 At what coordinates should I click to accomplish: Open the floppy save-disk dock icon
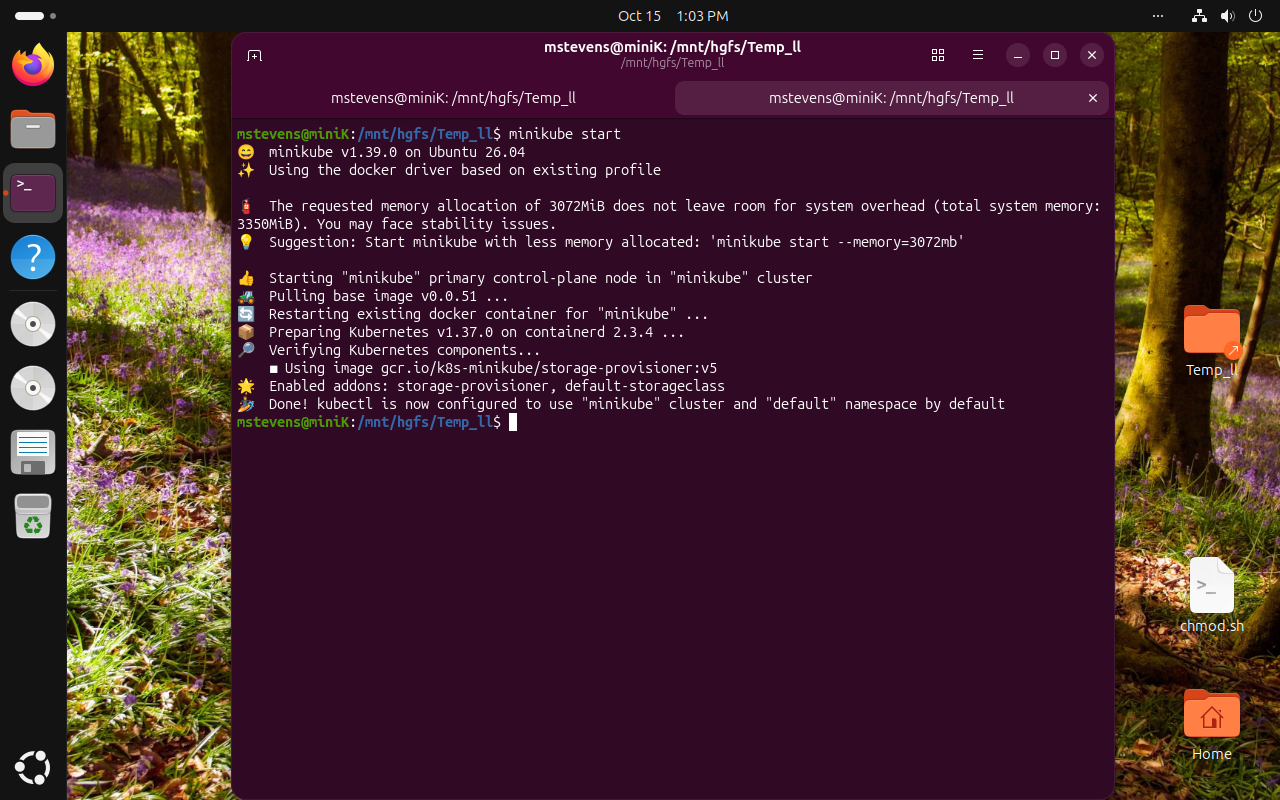click(x=33, y=452)
